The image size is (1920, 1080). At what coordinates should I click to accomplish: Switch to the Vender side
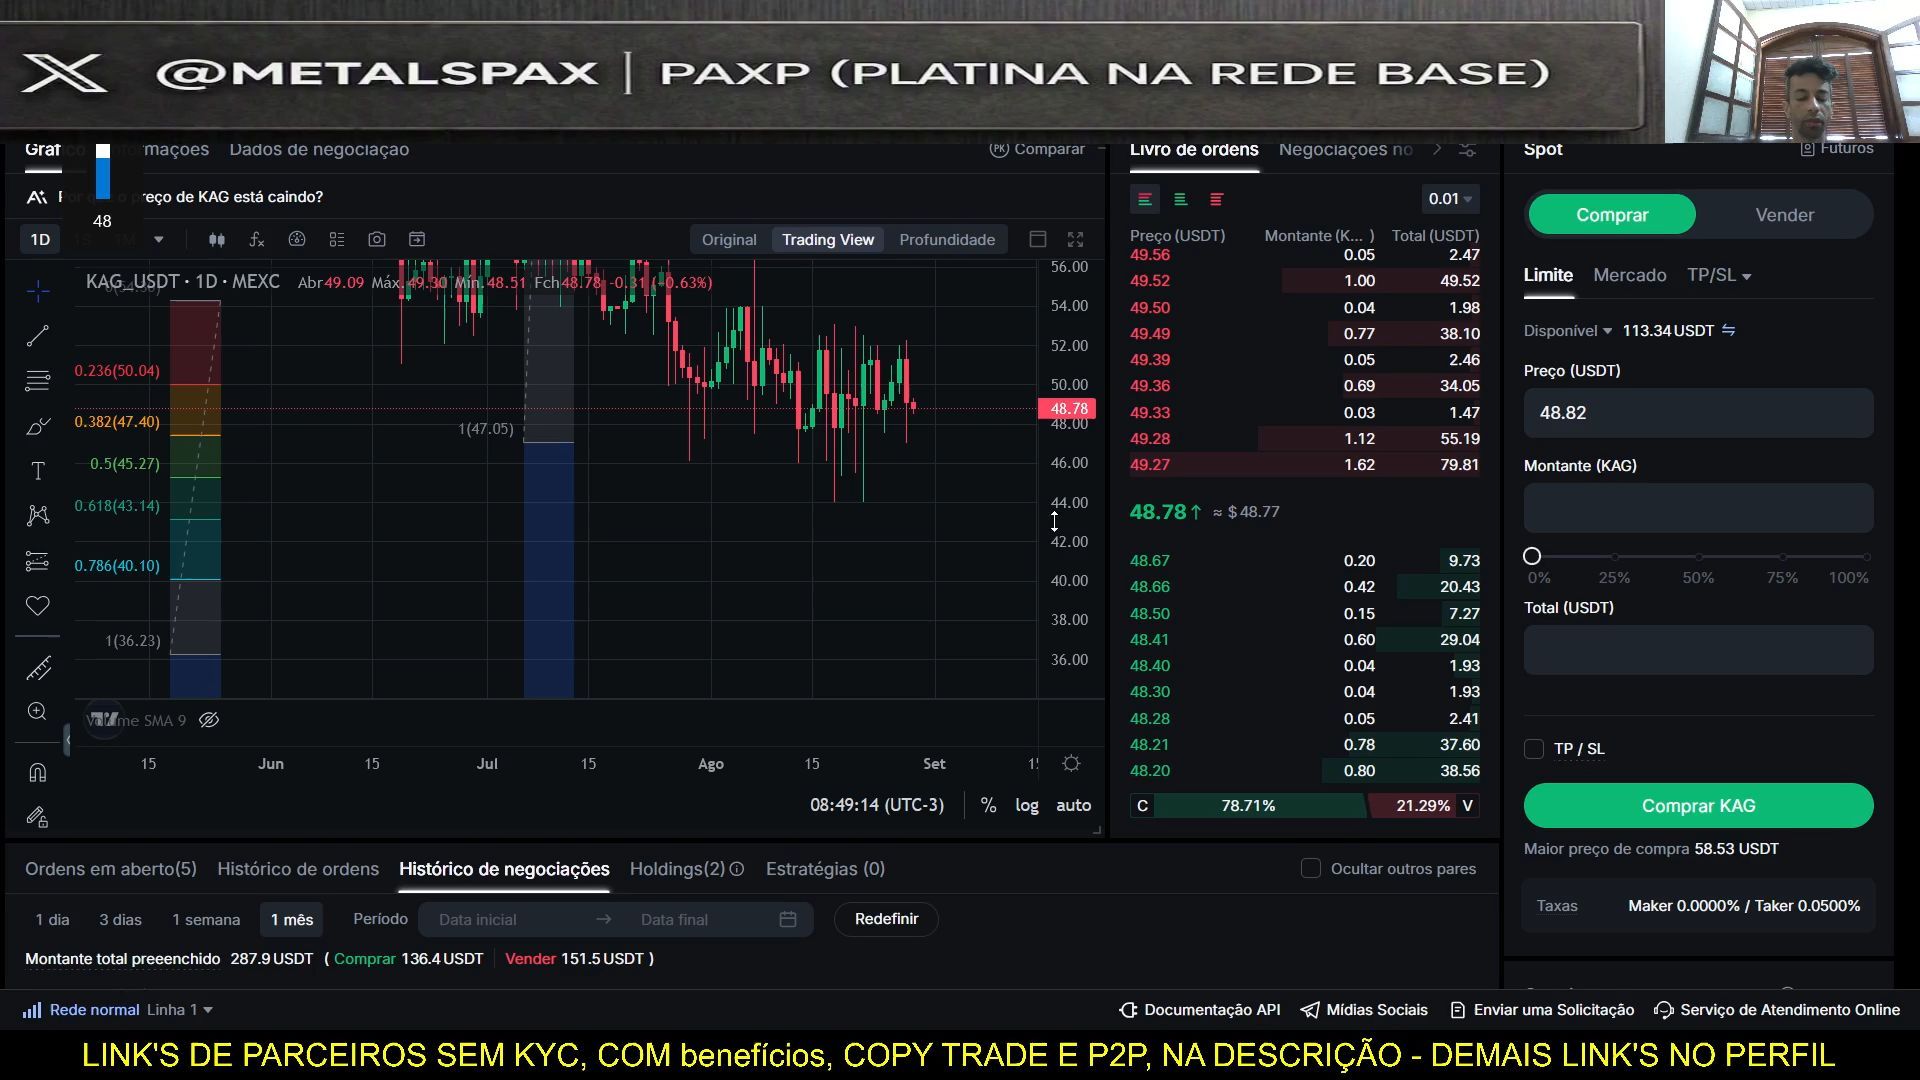click(x=1784, y=215)
